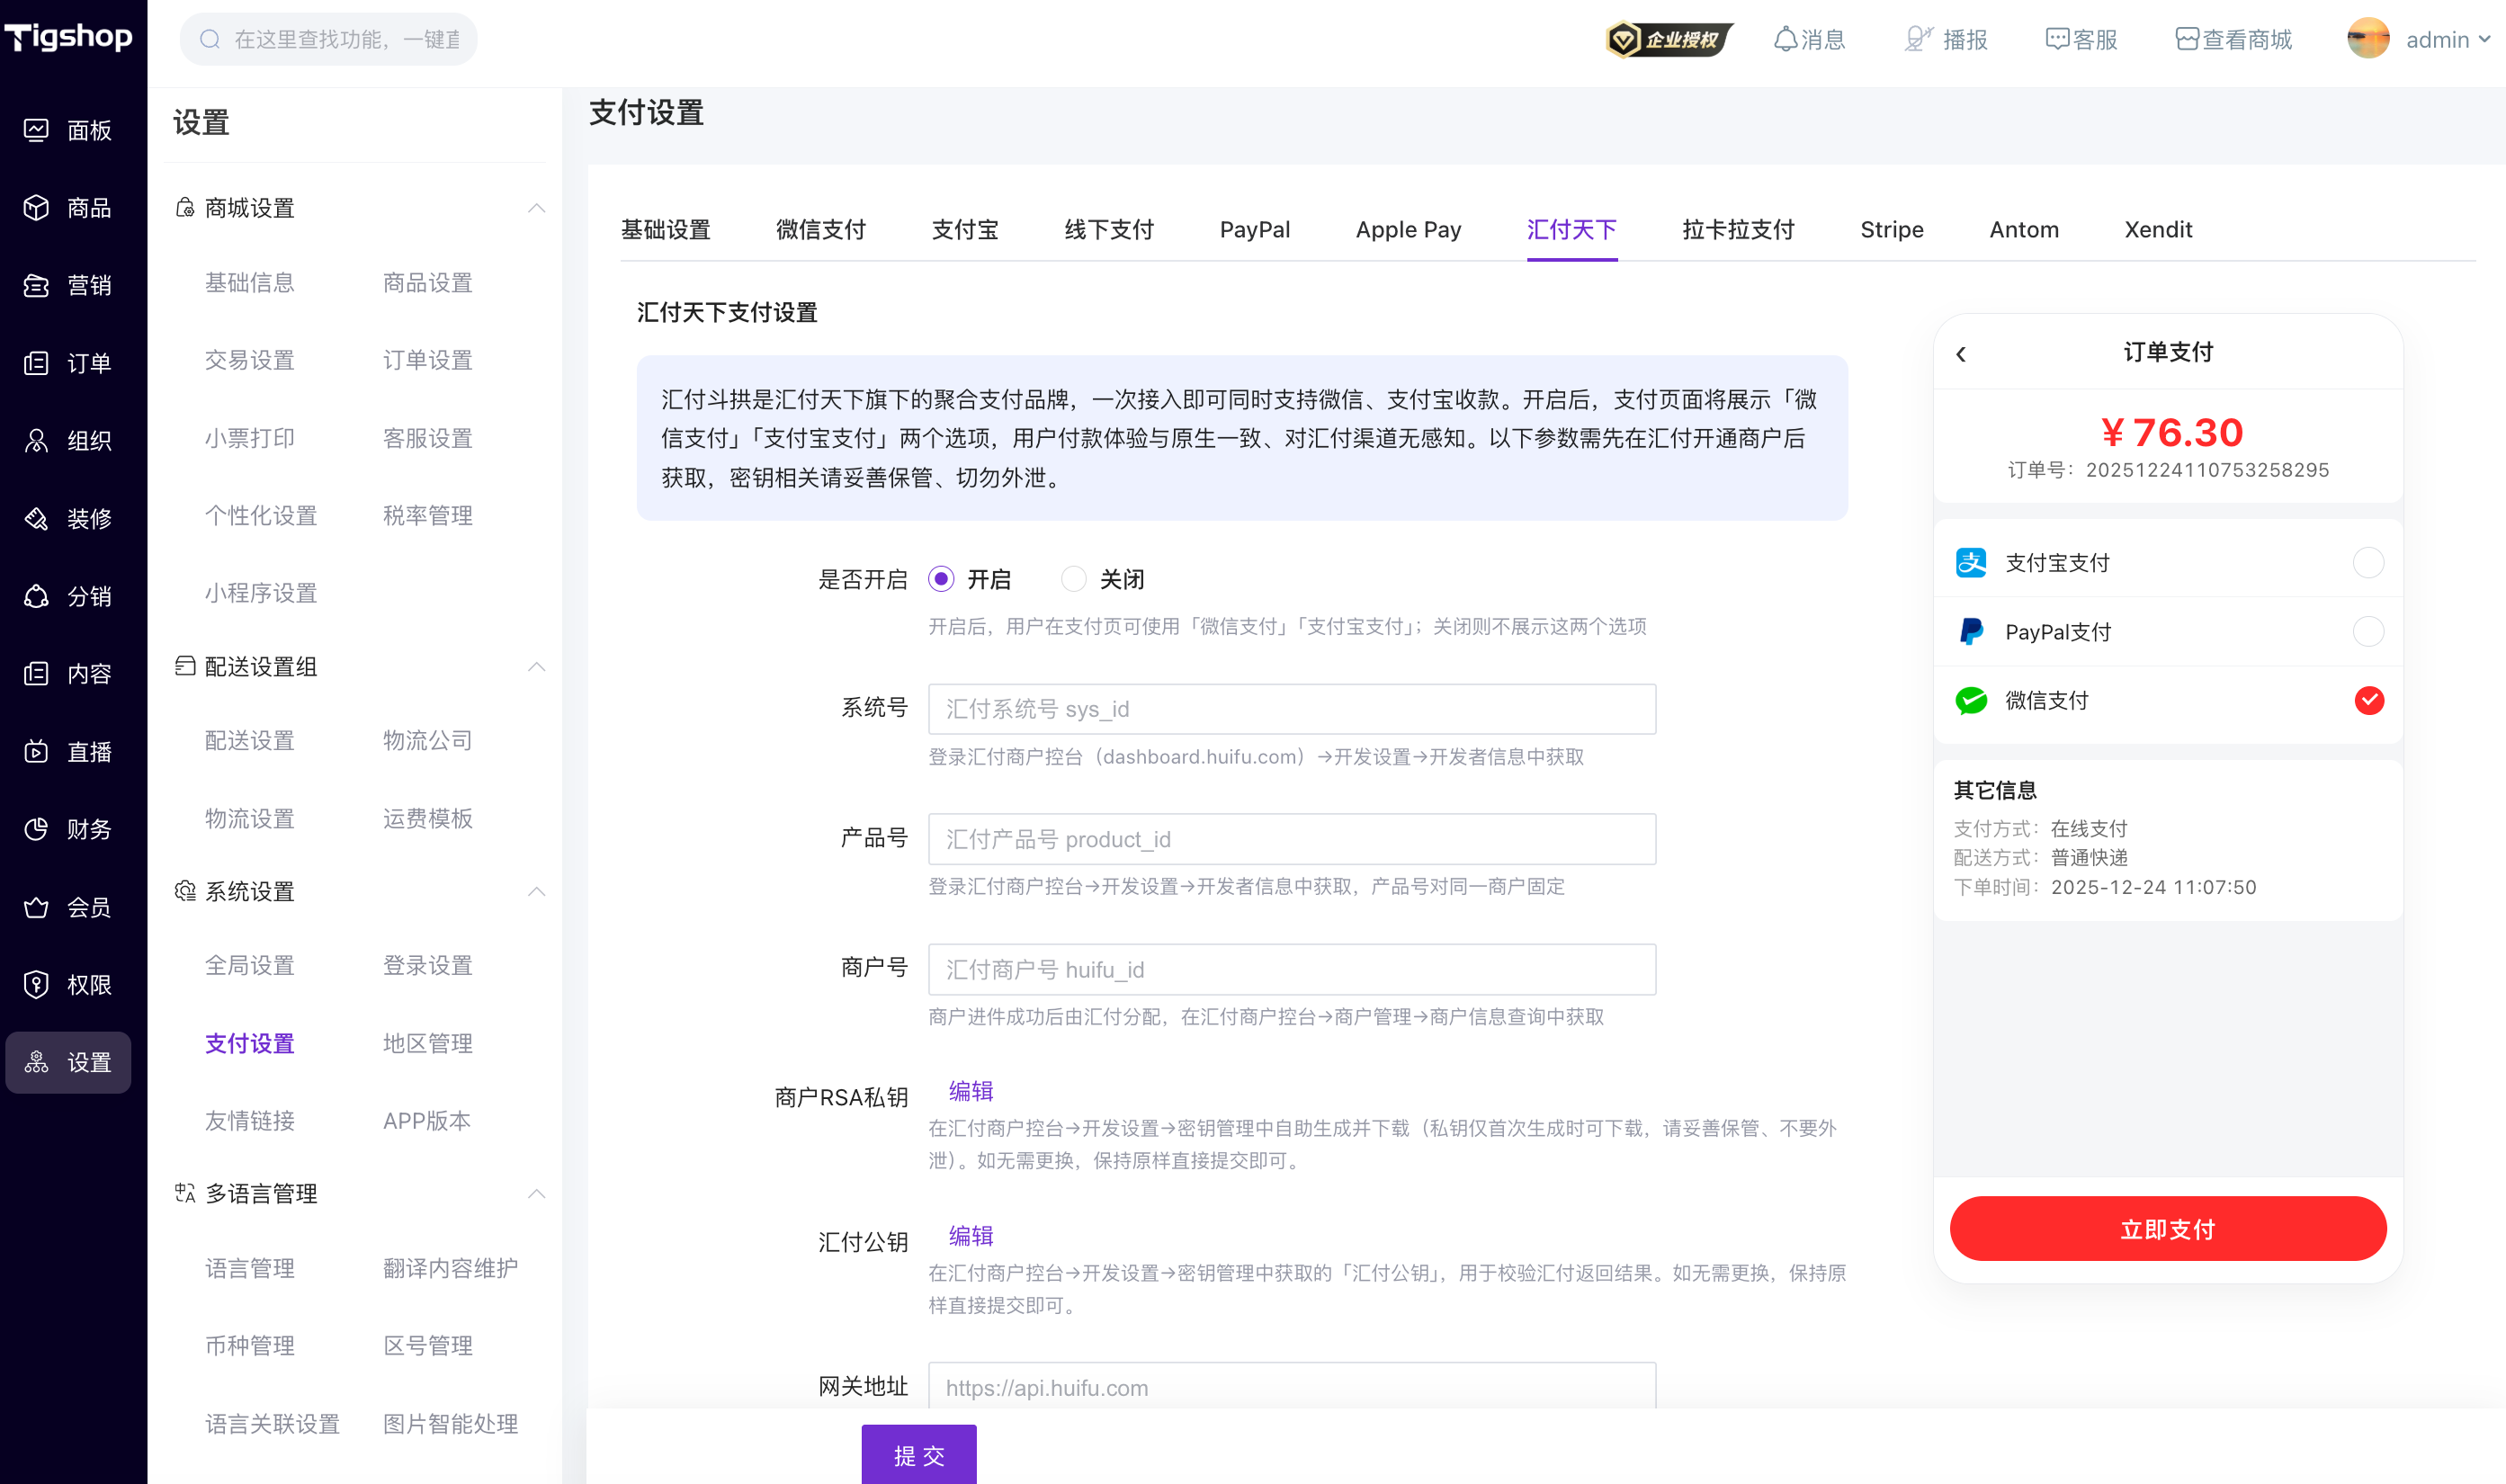
Task: Open the 内容 content sidebar icon
Action: pos(36,674)
